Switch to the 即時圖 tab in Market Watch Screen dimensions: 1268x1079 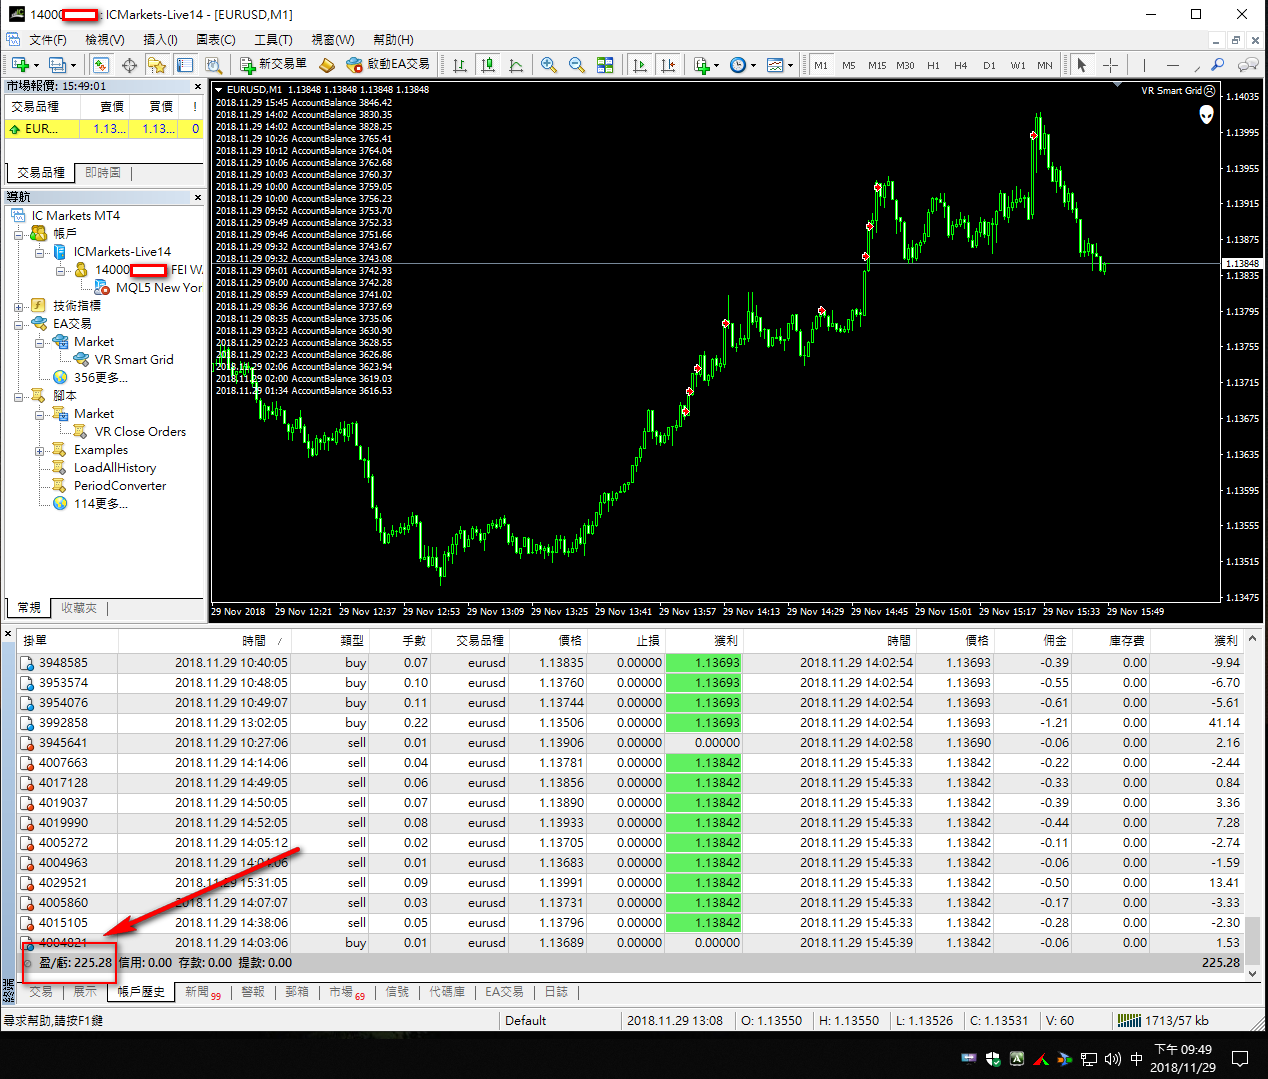(x=102, y=172)
